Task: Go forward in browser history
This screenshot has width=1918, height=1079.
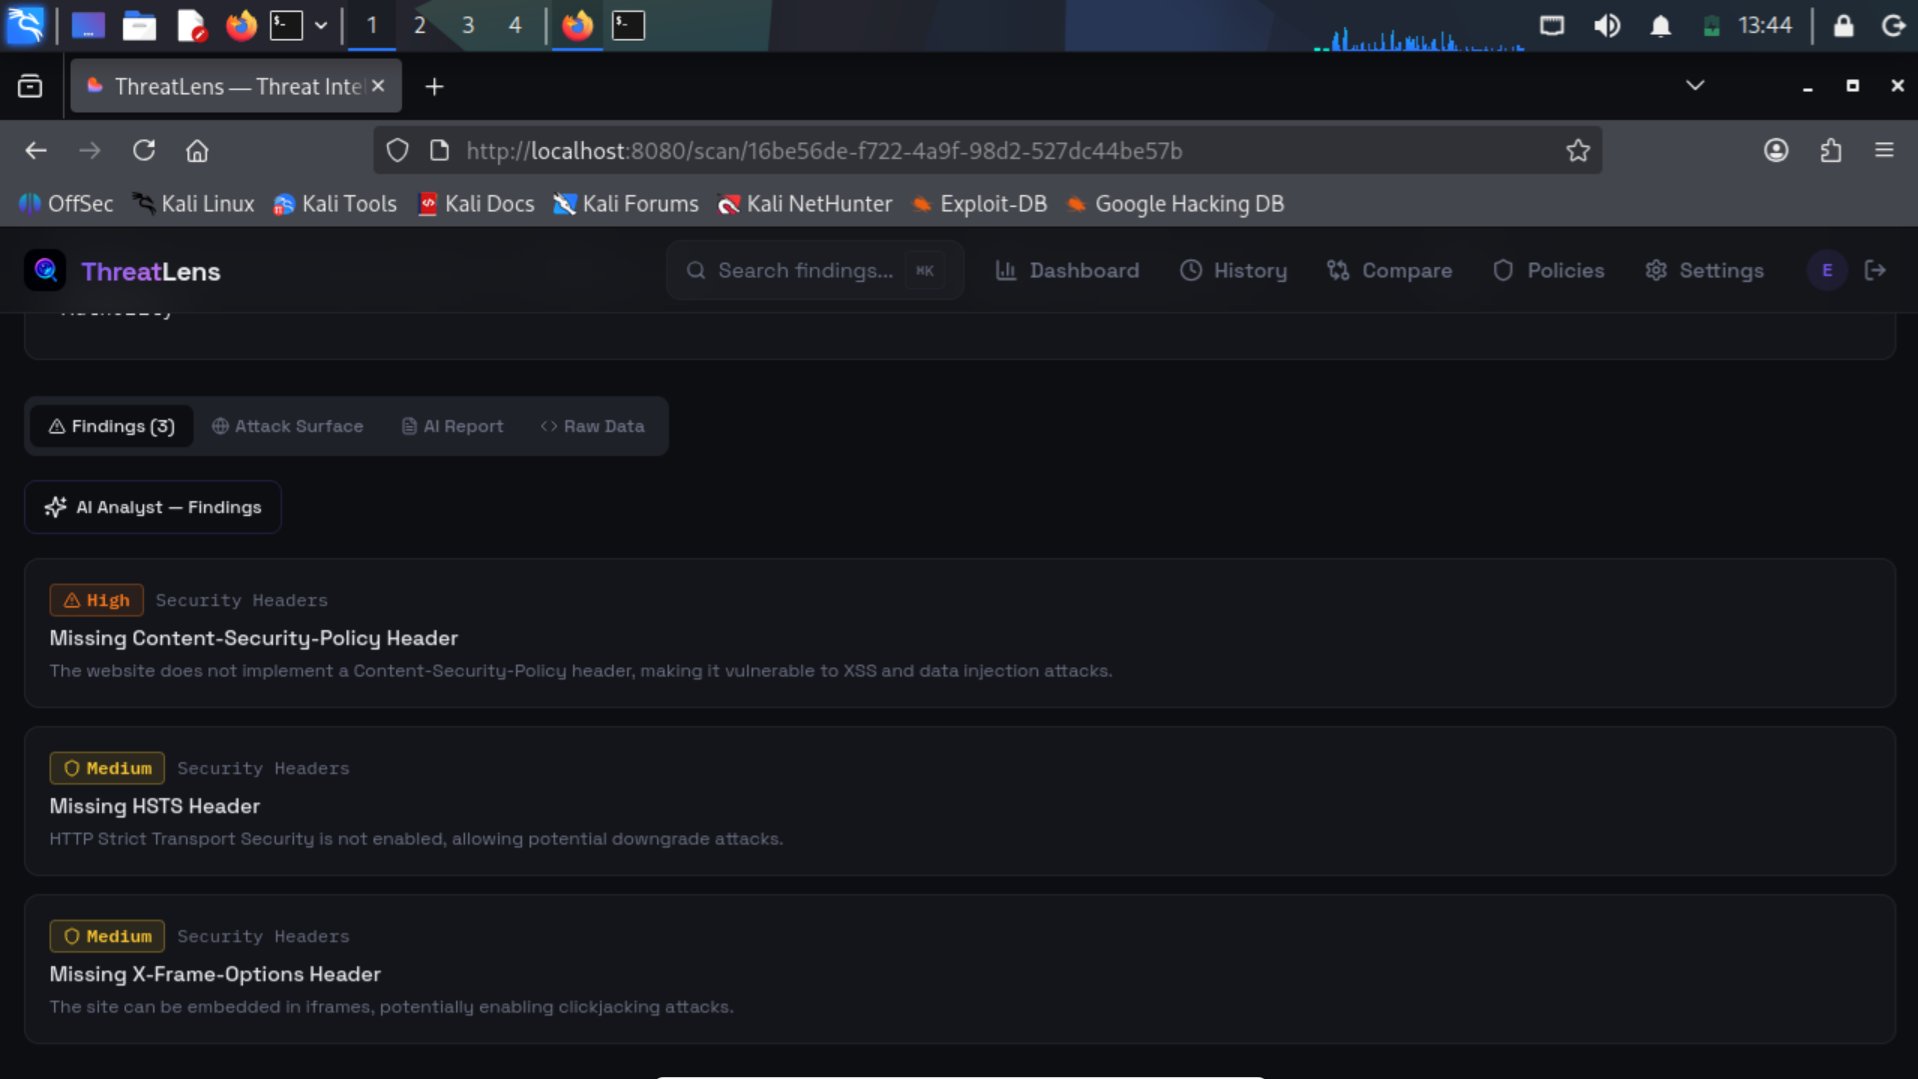Action: [x=90, y=150]
